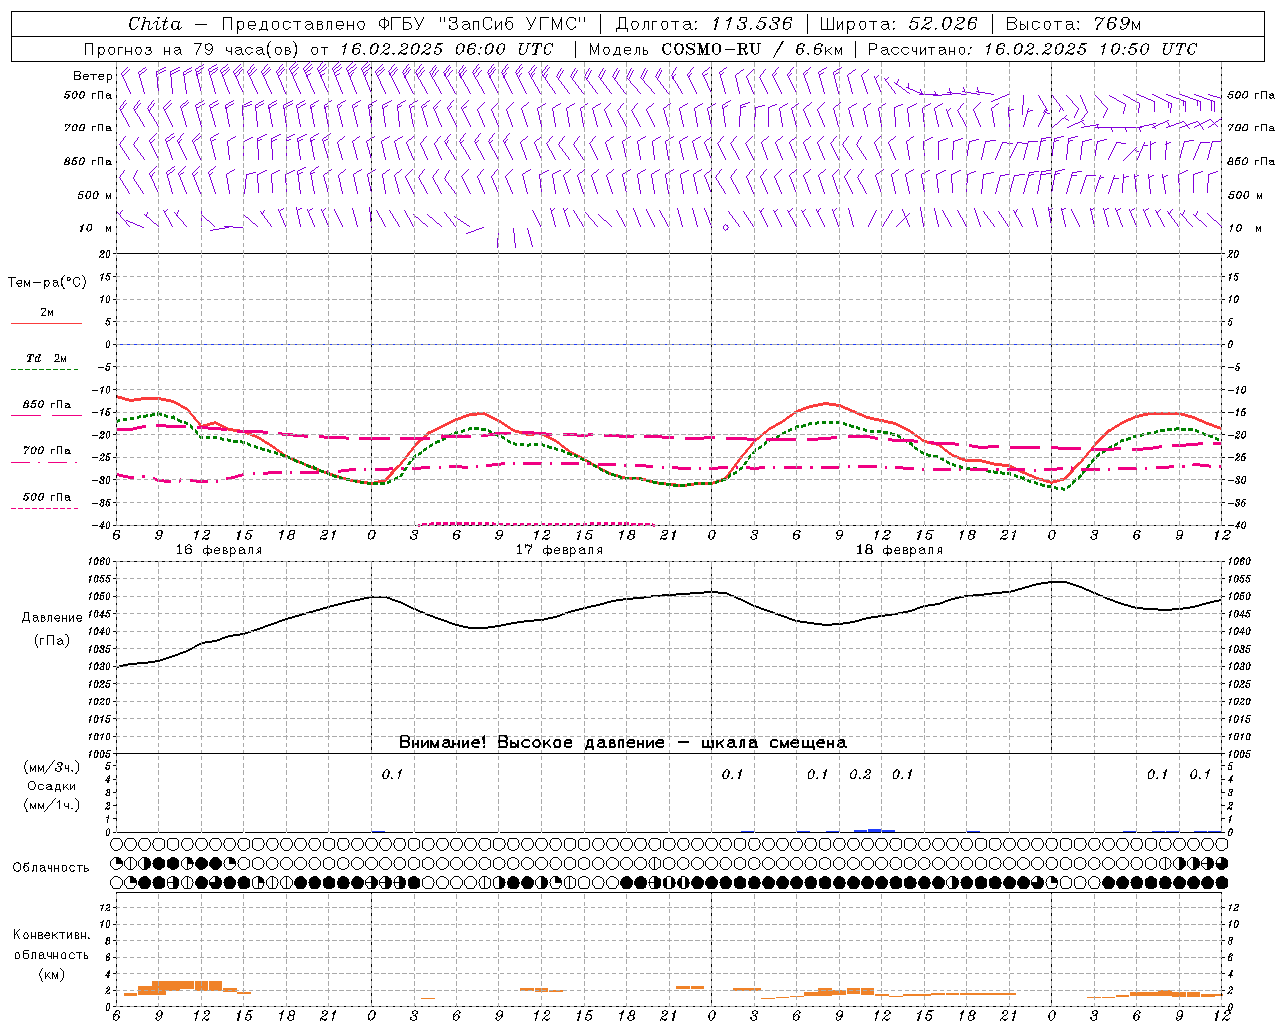Screen dimensions: 1280x1024
Task: Click the "Высота: 769м" header field
Action: (x=1073, y=24)
